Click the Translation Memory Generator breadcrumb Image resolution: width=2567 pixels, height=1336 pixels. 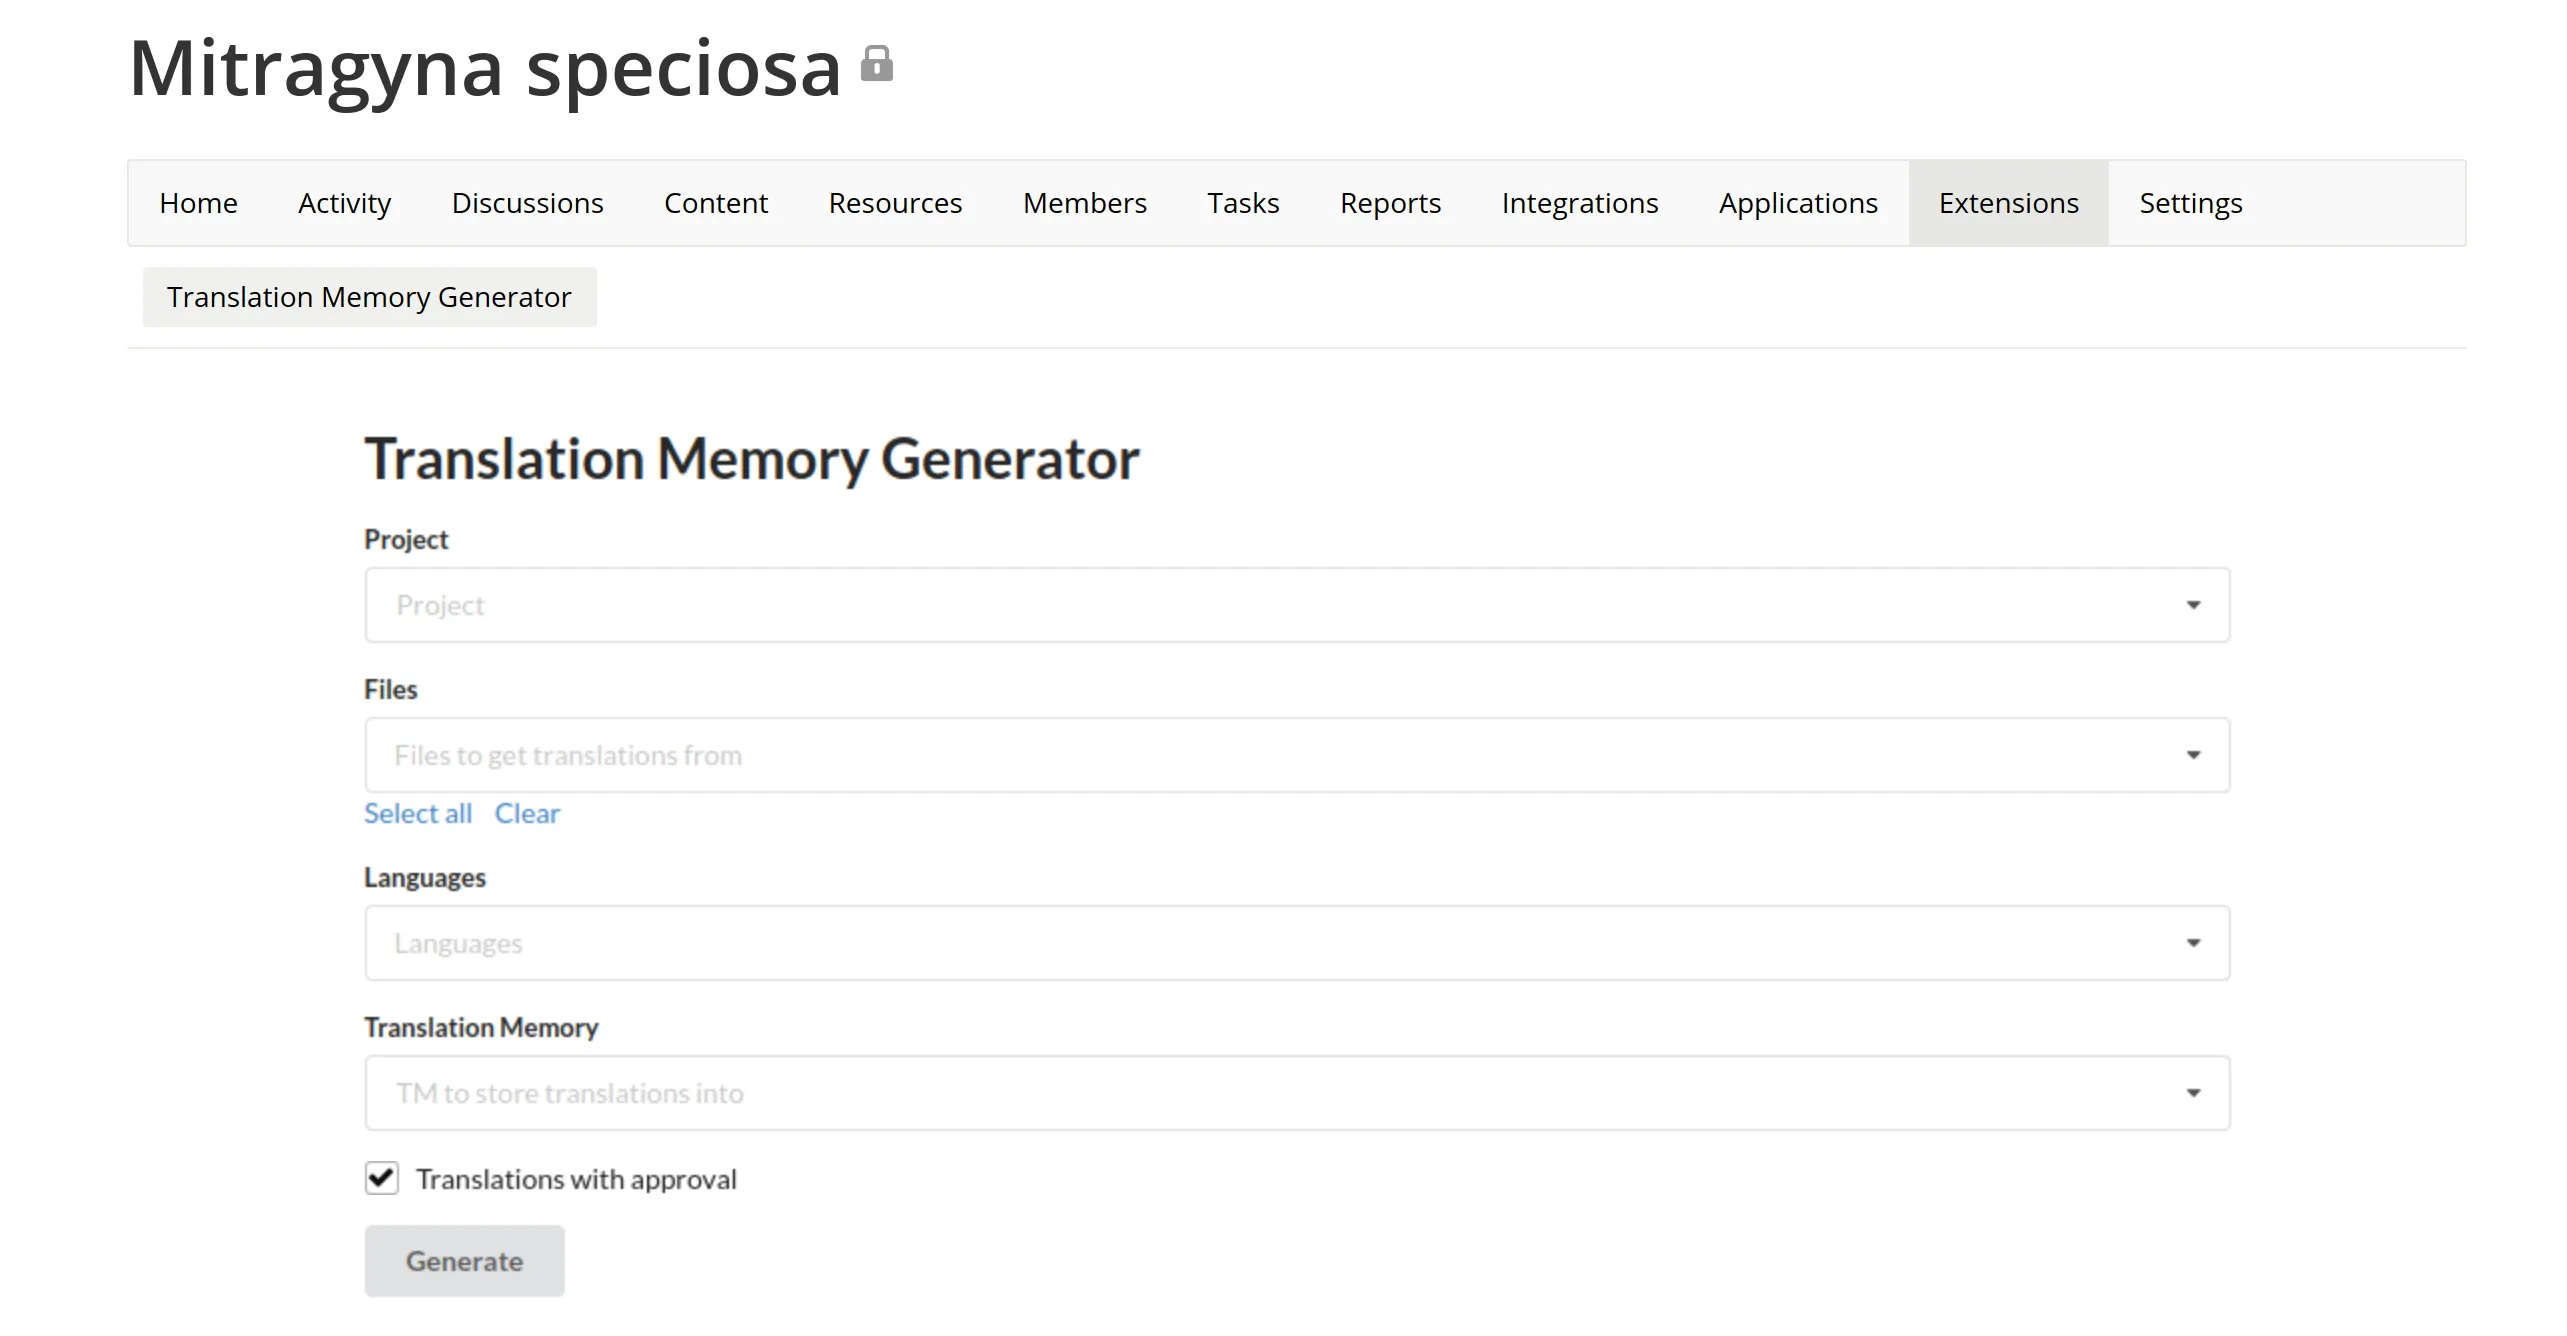coord(370,297)
